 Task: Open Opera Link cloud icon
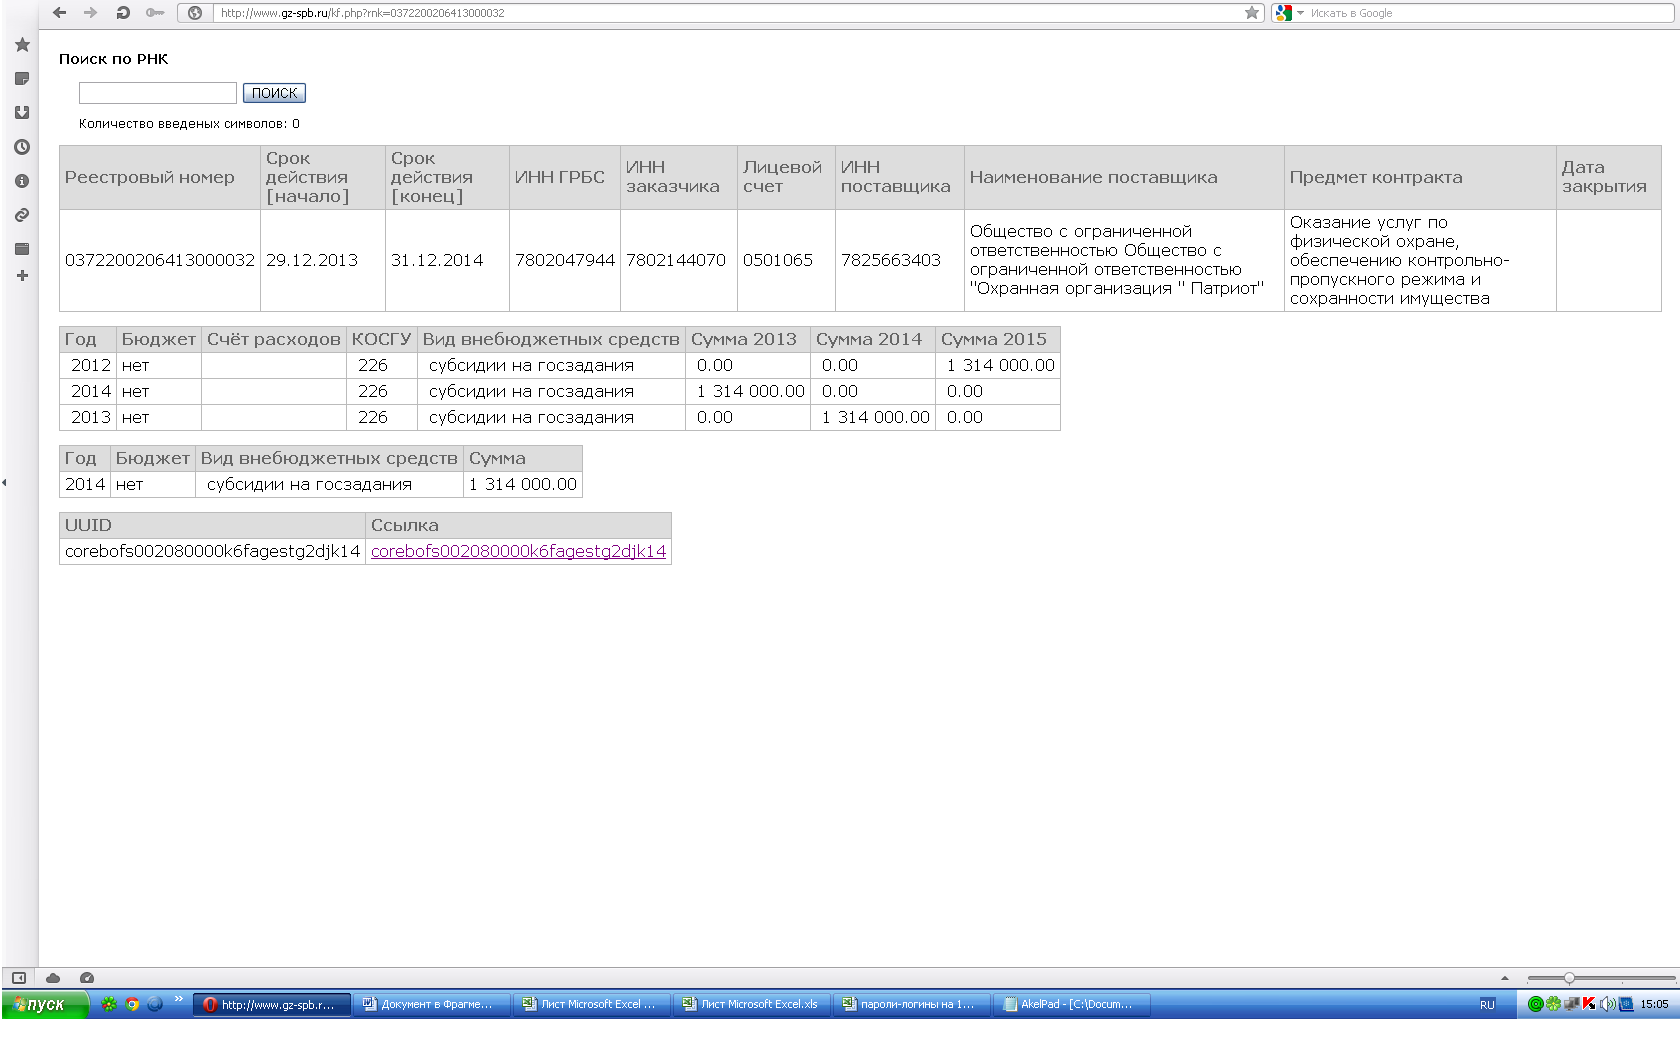point(53,978)
